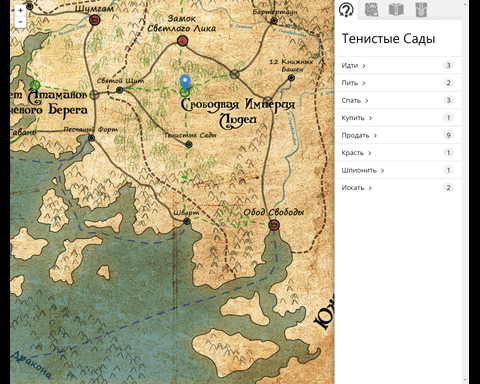This screenshot has height=384, width=480.
Task: Click the Песчаный Форт map label
Action: 91,130
